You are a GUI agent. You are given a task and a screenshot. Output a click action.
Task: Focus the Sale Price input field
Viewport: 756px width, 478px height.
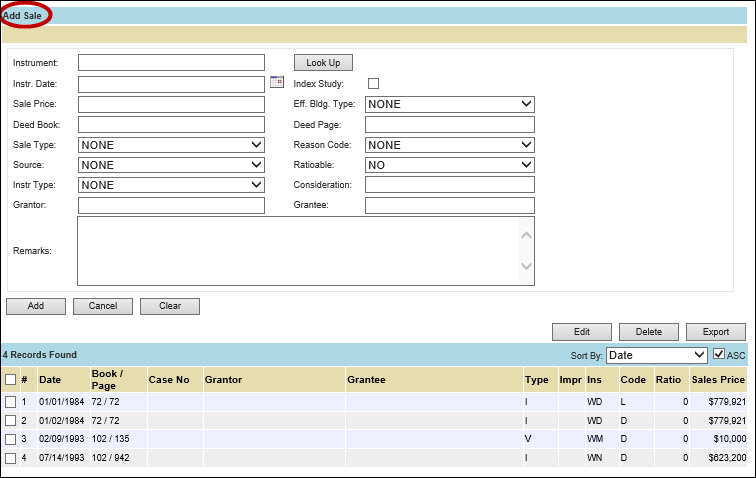click(171, 104)
